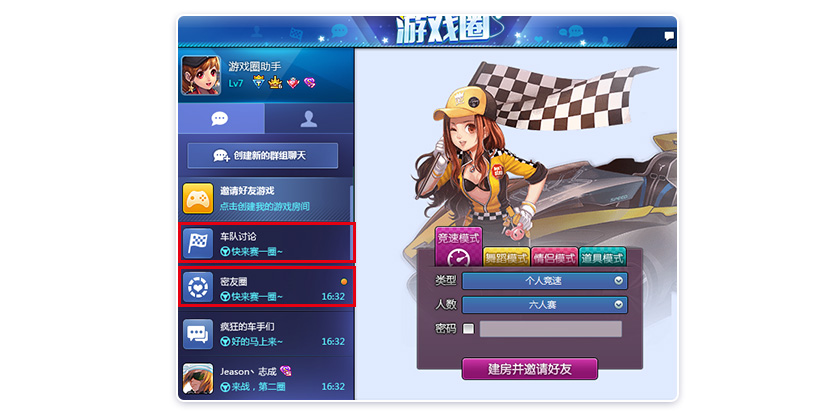
Task: Click the crown badge next to Lv7
Action: tap(275, 83)
